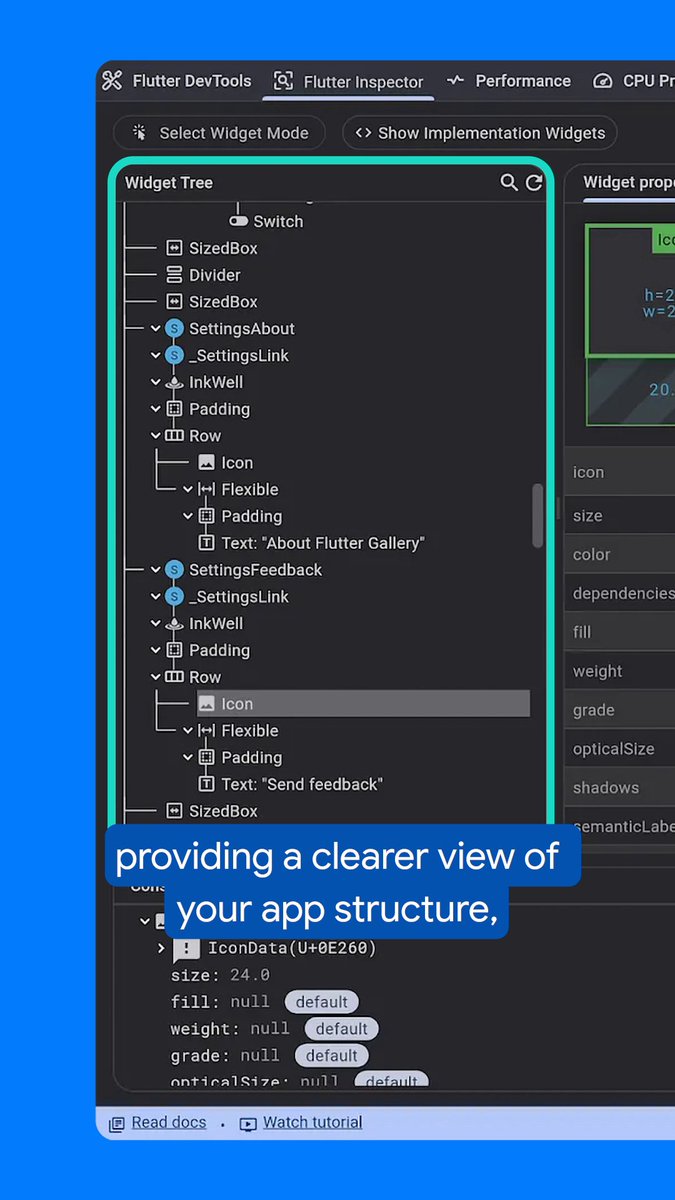
Task: Expand the IconData(U+0E260) entry
Action: point(161,948)
